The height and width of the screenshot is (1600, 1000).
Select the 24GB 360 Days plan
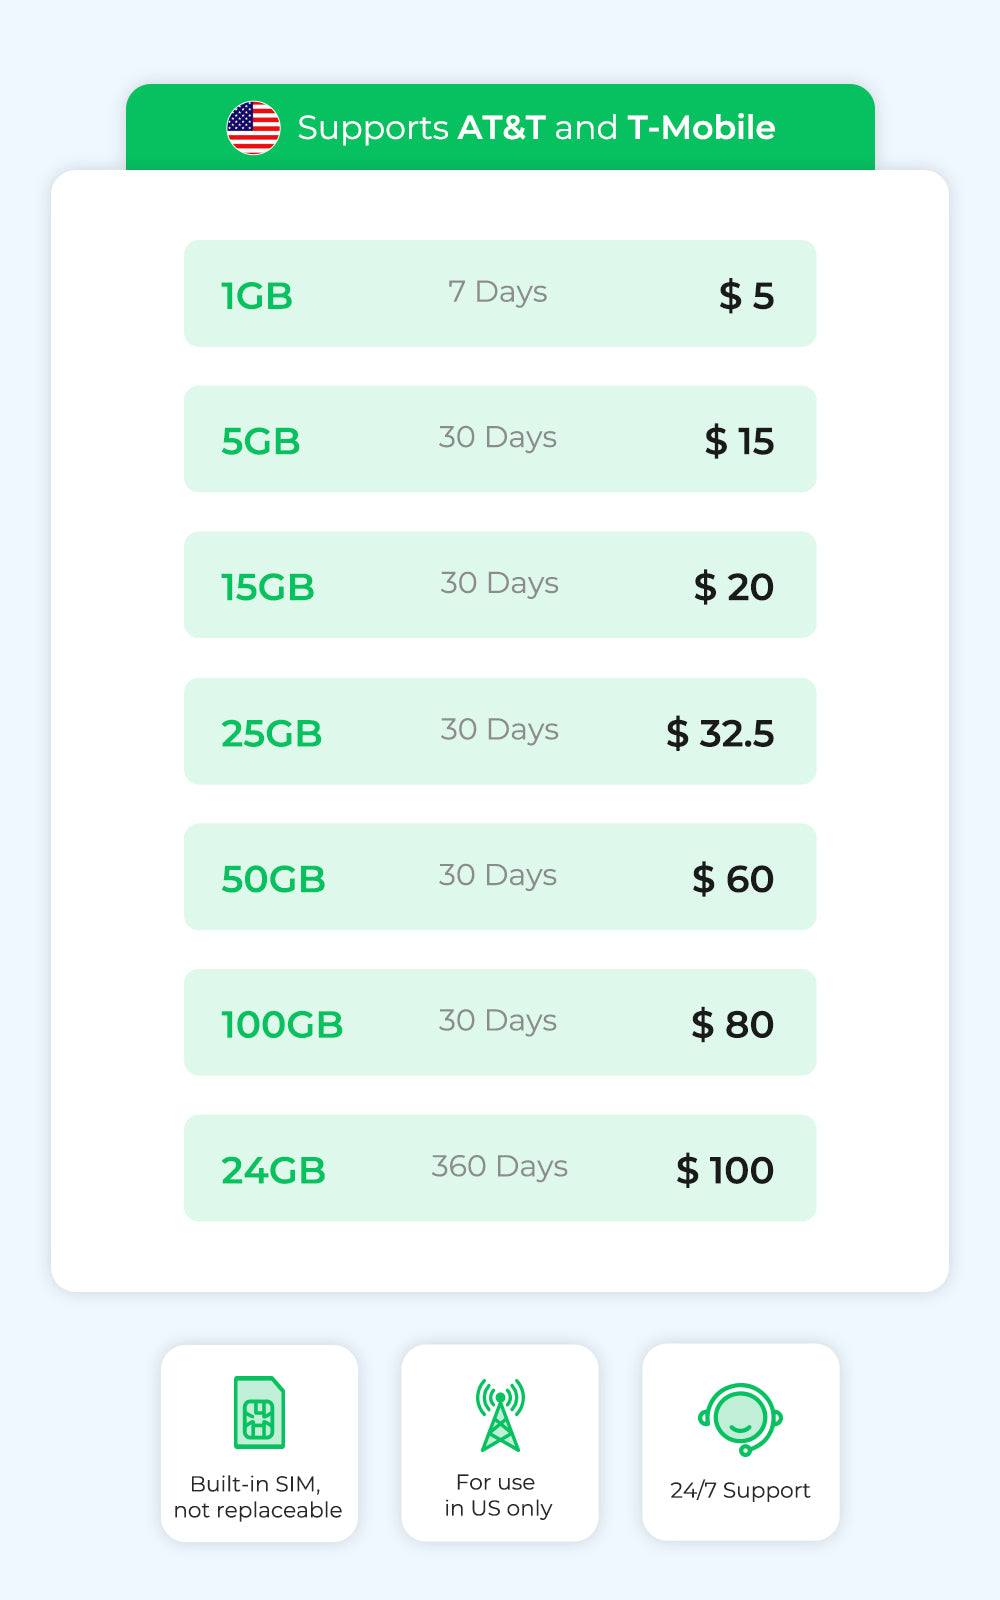(x=500, y=1168)
